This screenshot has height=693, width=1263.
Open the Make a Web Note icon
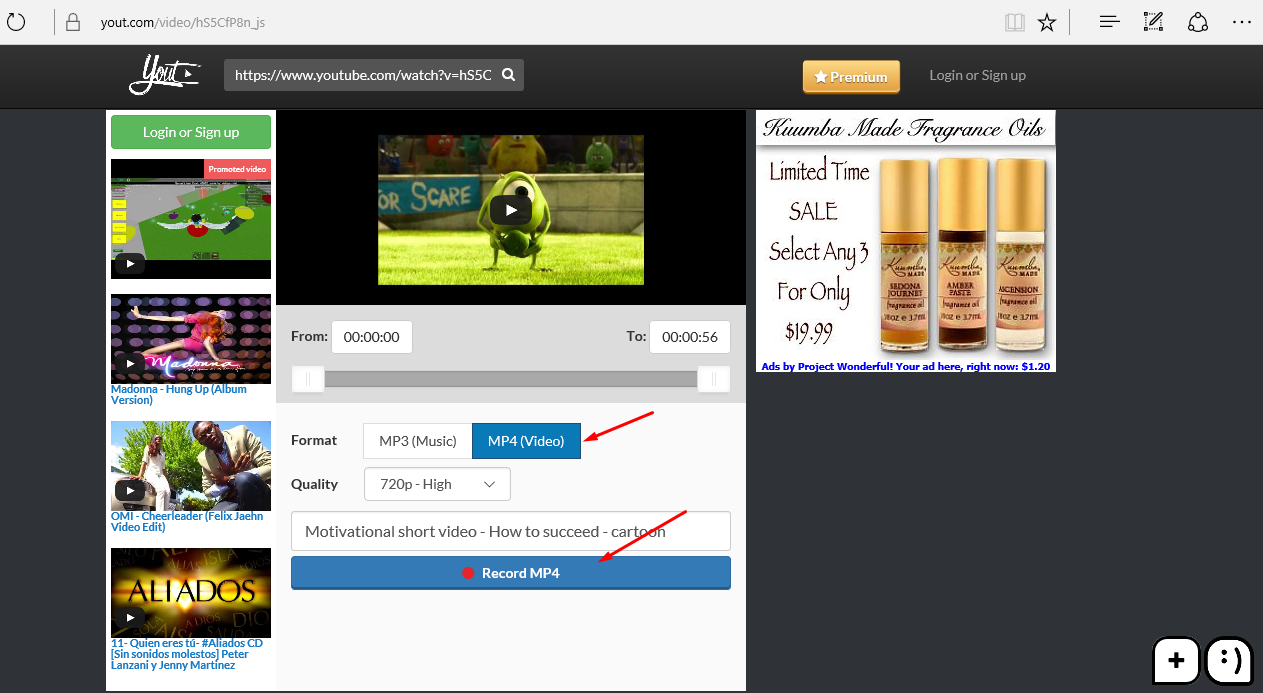pyautogui.click(x=1153, y=22)
